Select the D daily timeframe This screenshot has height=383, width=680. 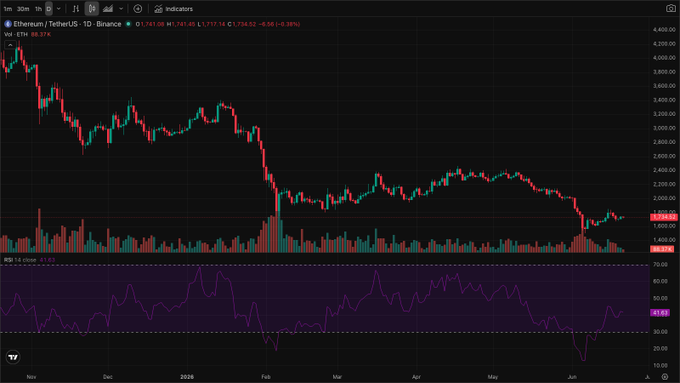(49, 9)
